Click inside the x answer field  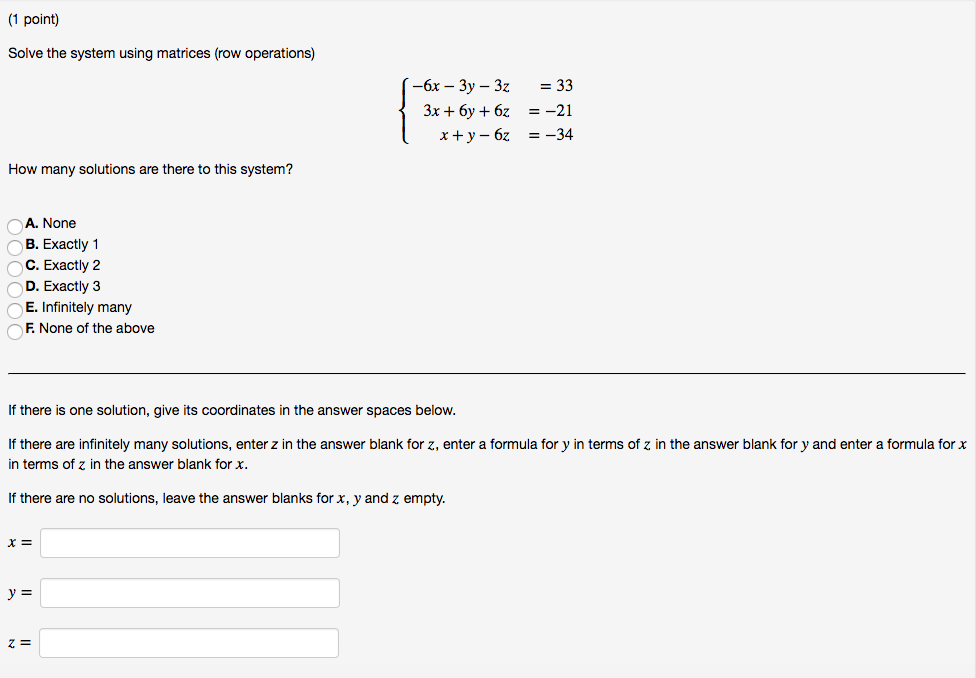[188, 543]
